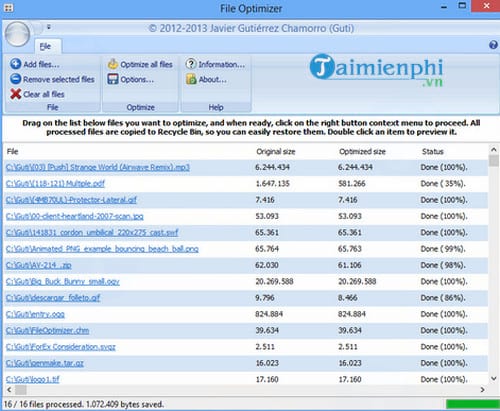Select the cordon_umbilical cast.swf file link
This screenshot has height=411, width=500.
pos(92,233)
